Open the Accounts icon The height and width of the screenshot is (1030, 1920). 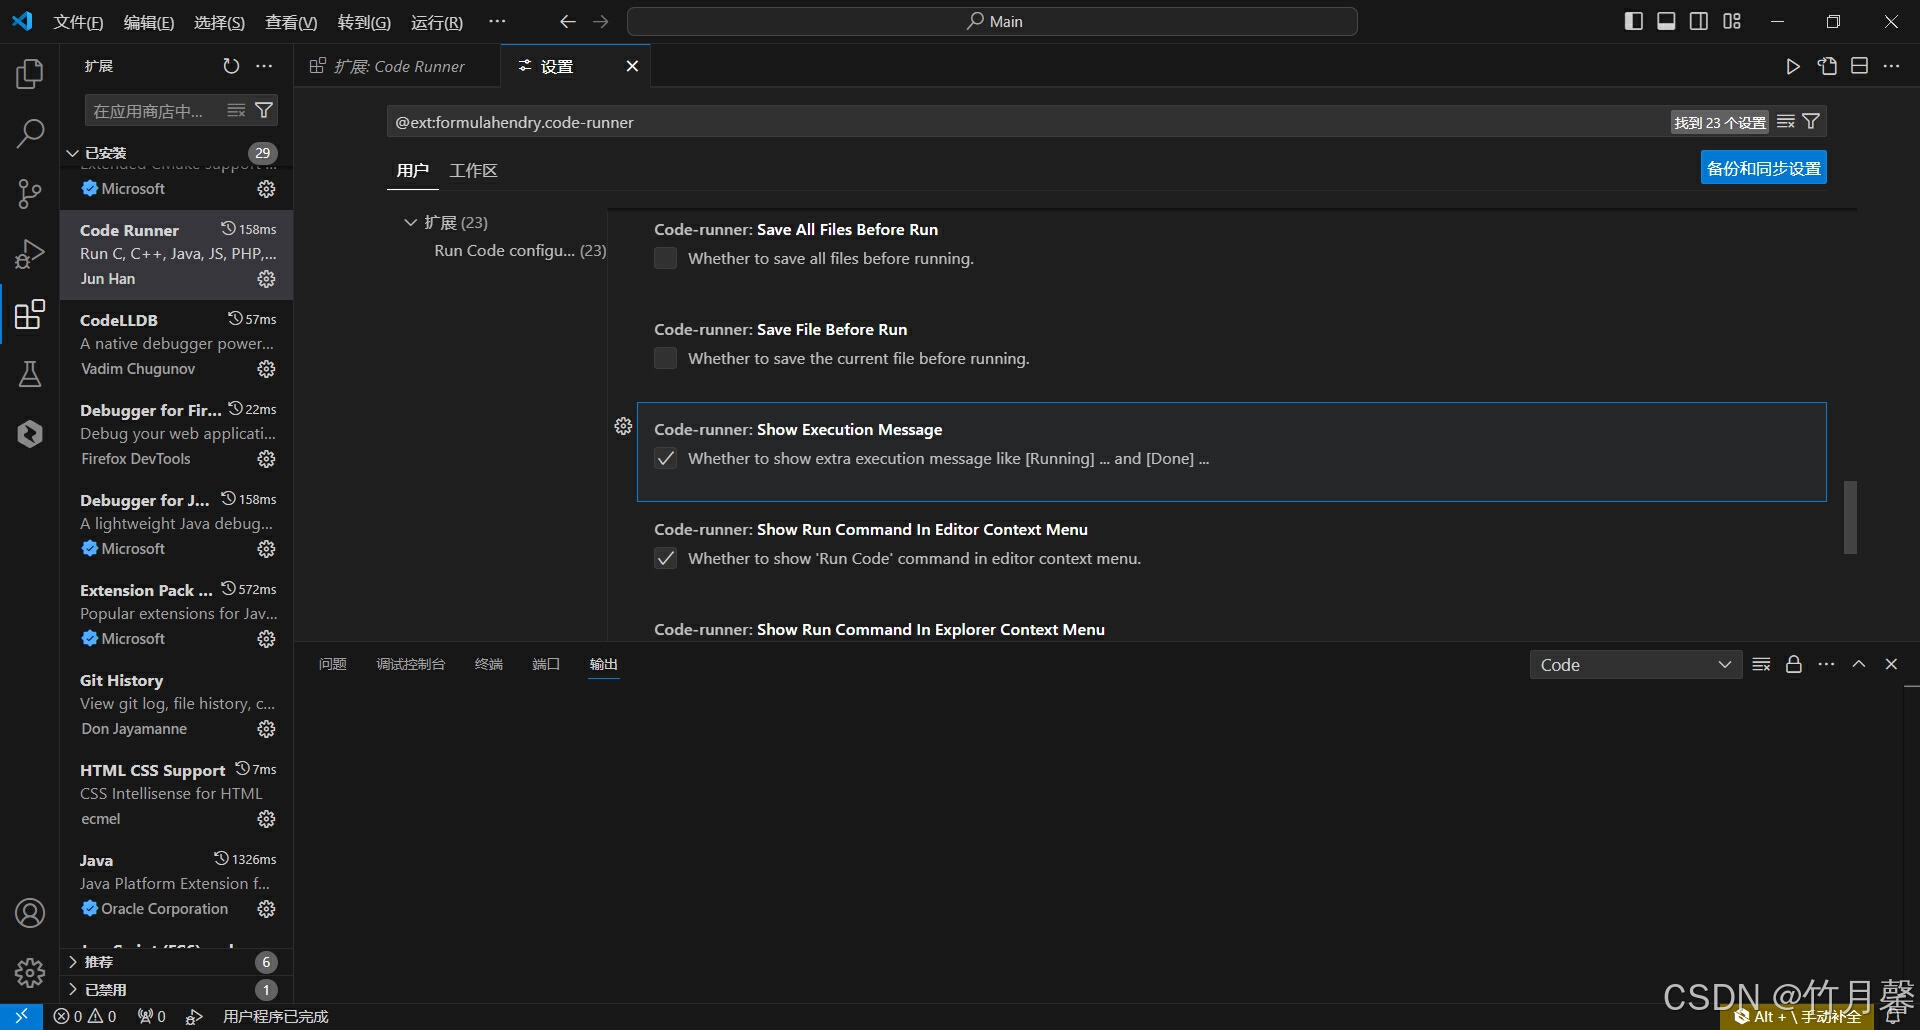(30, 913)
